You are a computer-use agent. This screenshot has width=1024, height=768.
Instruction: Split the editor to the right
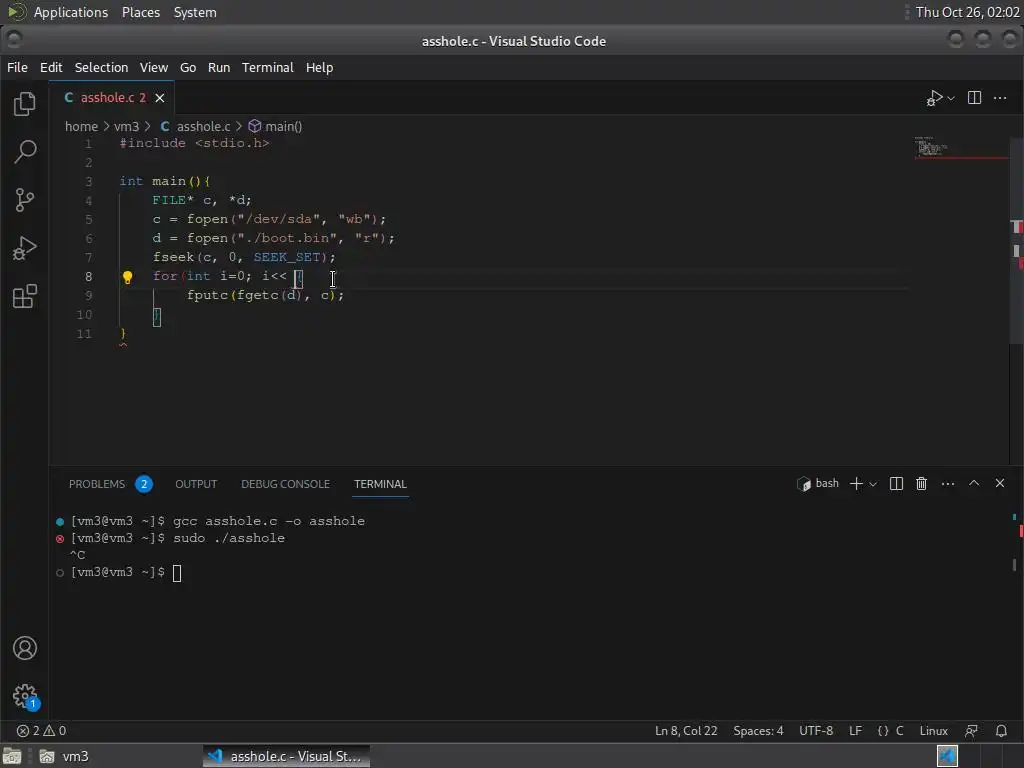point(974,98)
